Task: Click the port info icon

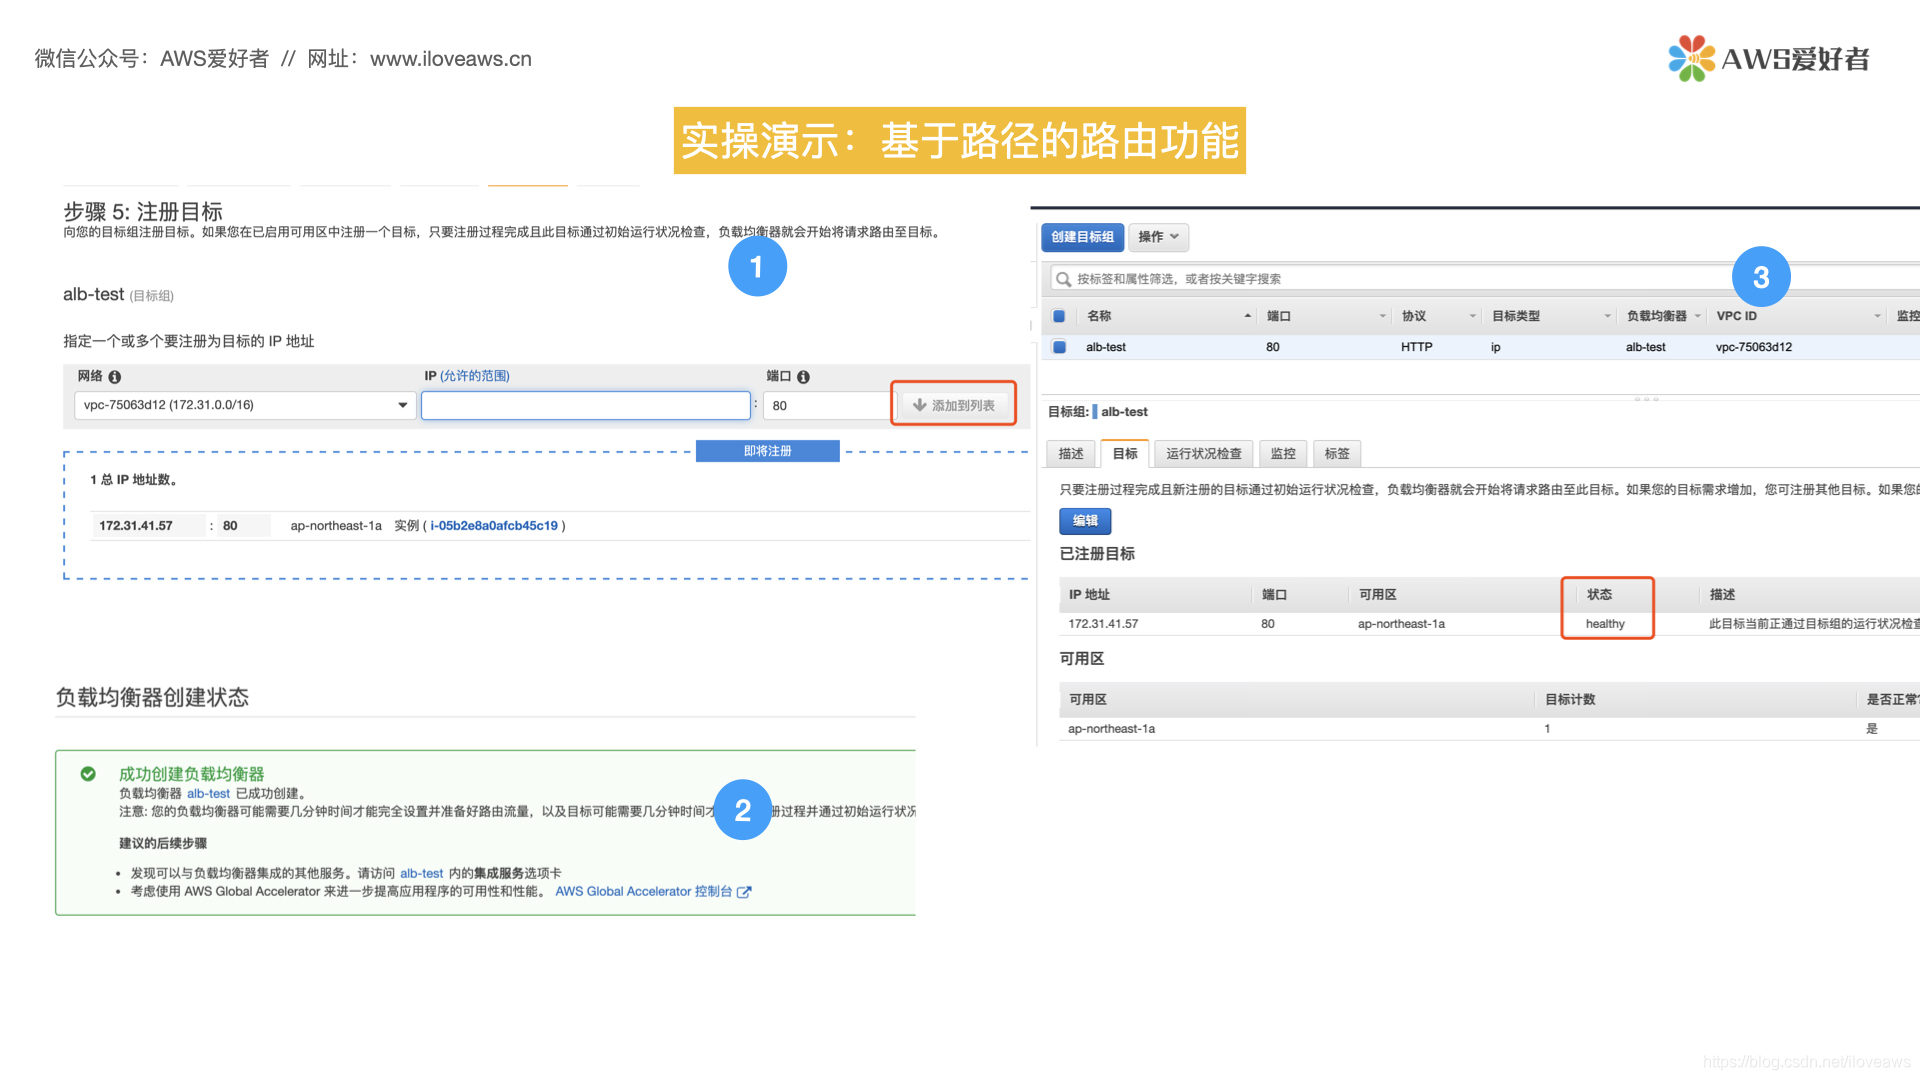Action: [x=803, y=377]
